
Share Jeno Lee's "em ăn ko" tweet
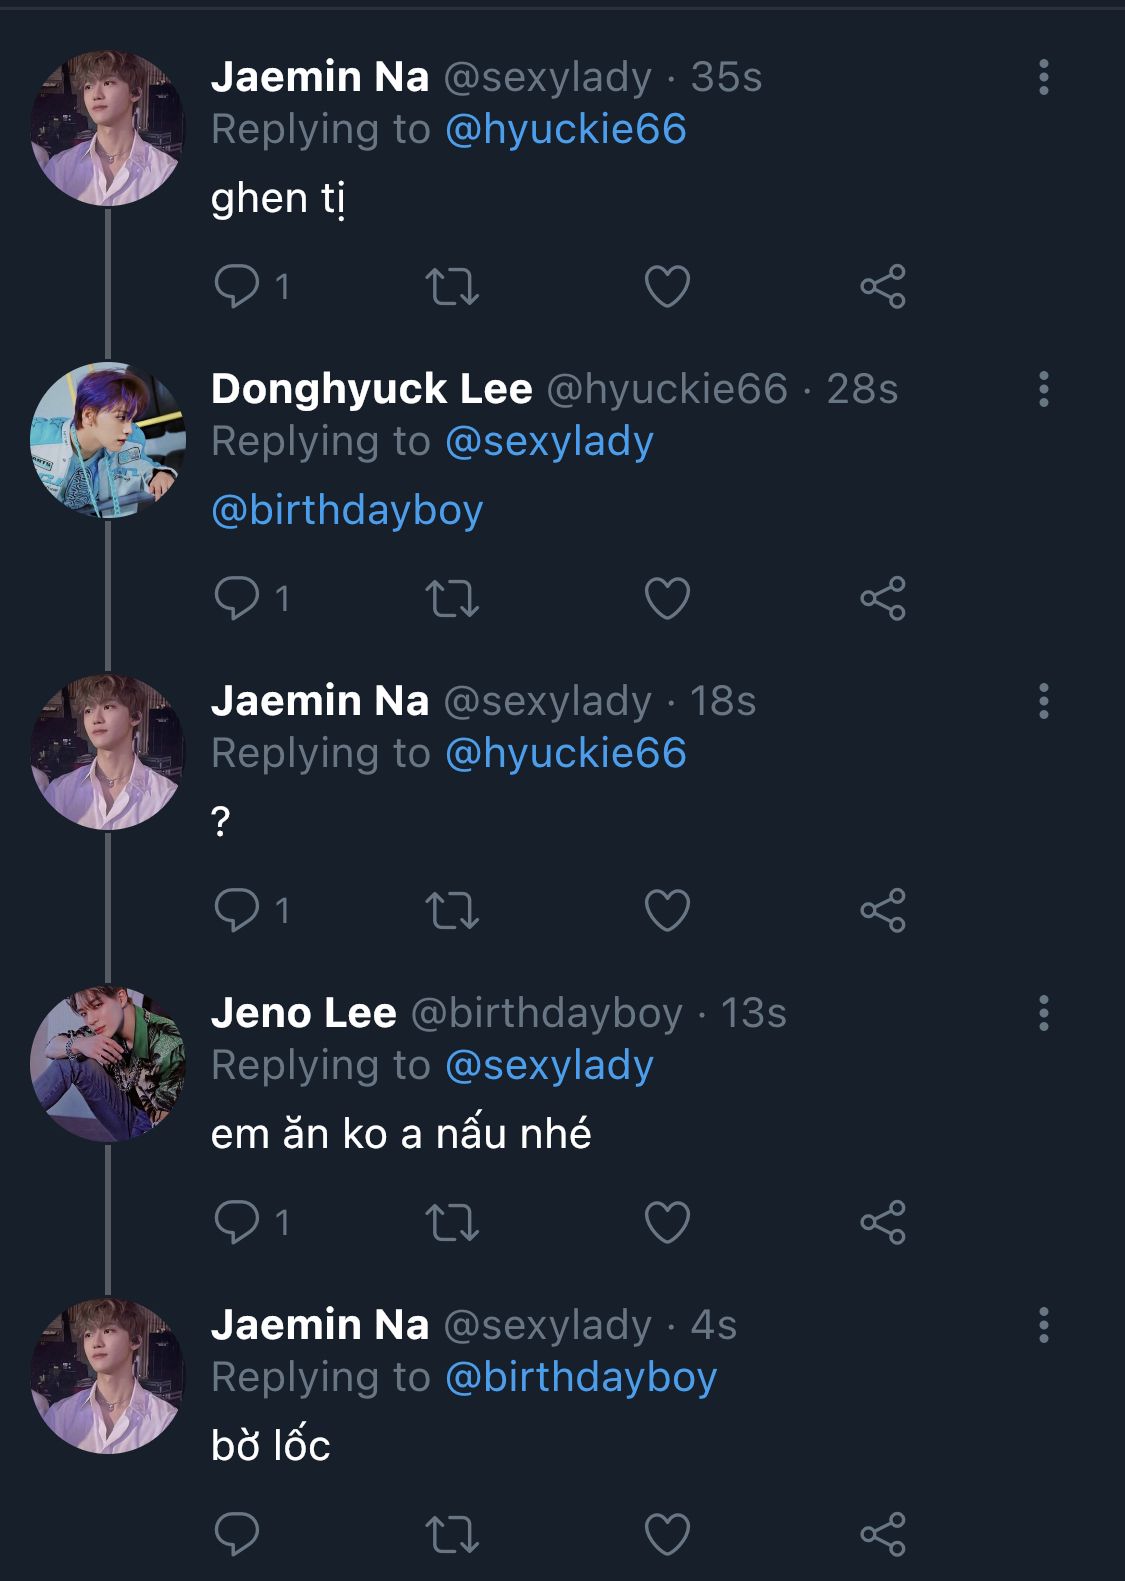click(882, 1223)
